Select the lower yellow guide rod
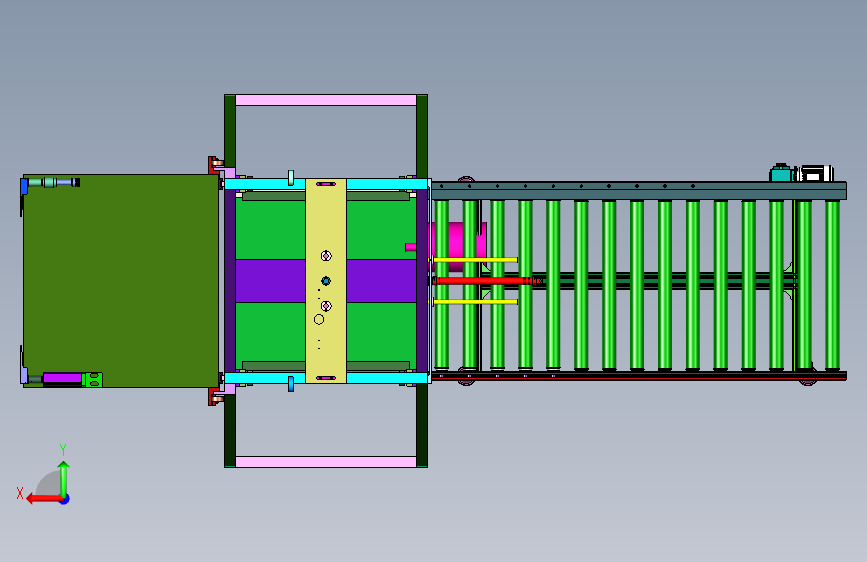Image resolution: width=867 pixels, height=562 pixels. pos(476,302)
